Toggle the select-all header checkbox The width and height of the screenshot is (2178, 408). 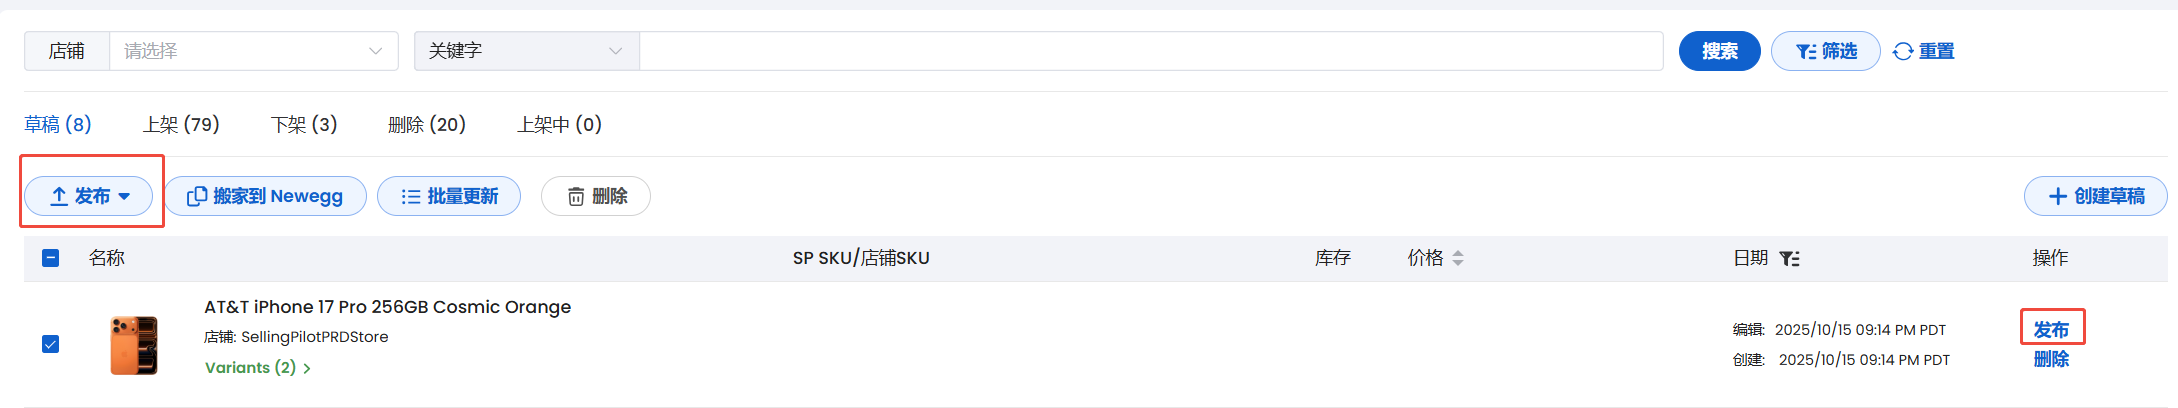51,258
